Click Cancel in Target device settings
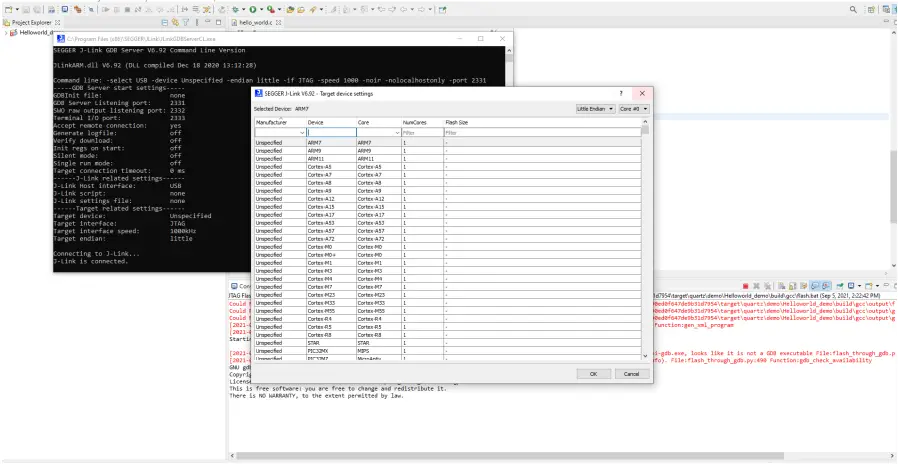The image size is (898, 464). point(632,373)
